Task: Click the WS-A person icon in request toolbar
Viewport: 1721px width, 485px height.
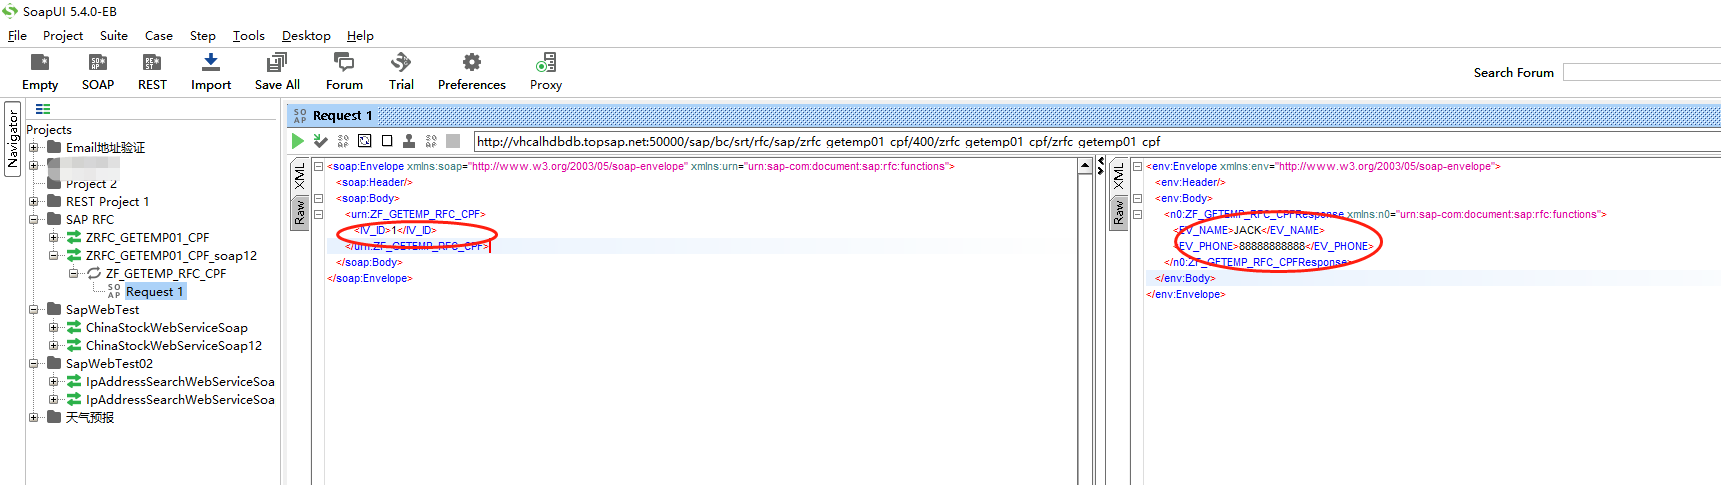Action: point(409,141)
